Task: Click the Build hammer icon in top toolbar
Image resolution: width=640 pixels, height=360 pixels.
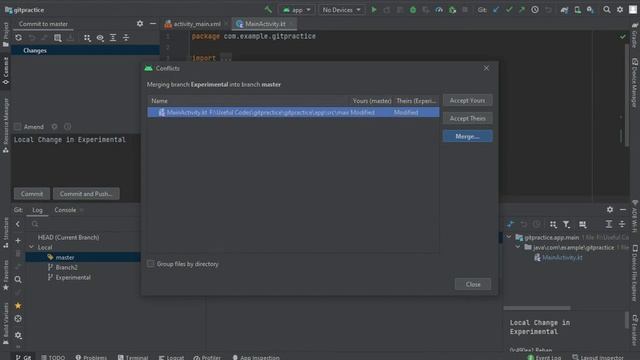Action: tap(268, 10)
